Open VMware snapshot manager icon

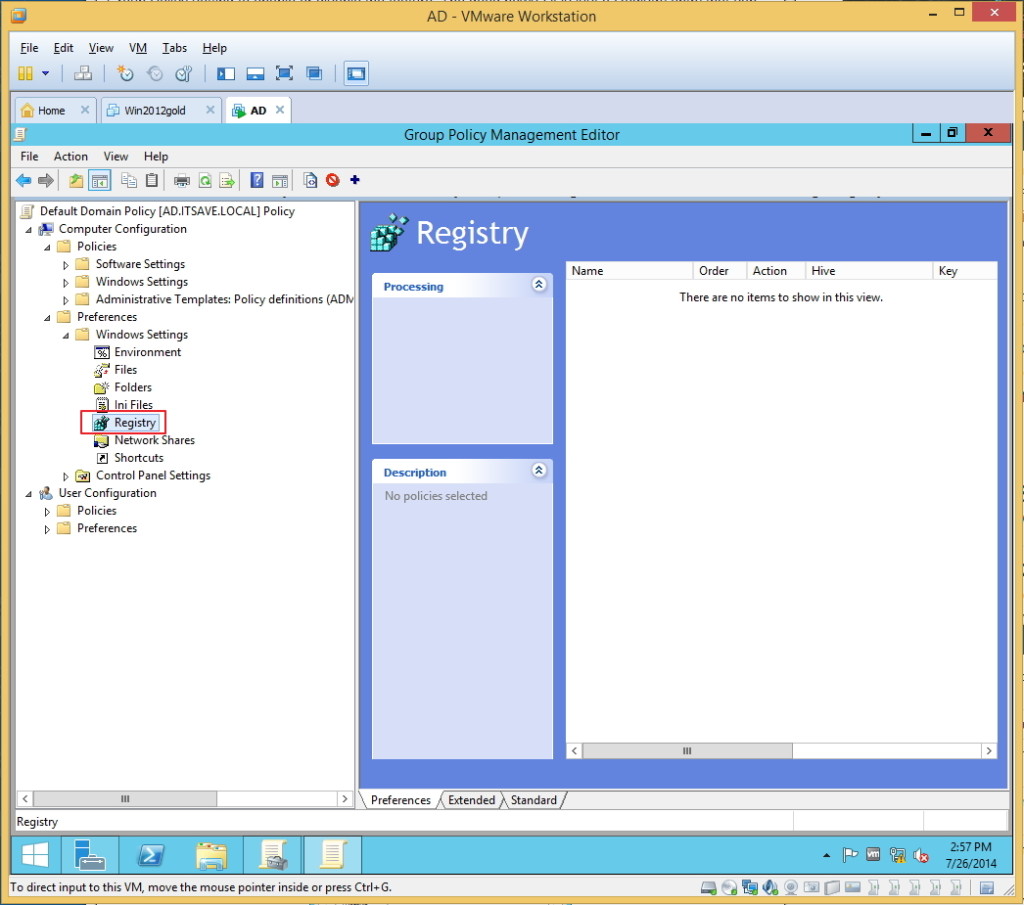pos(184,73)
